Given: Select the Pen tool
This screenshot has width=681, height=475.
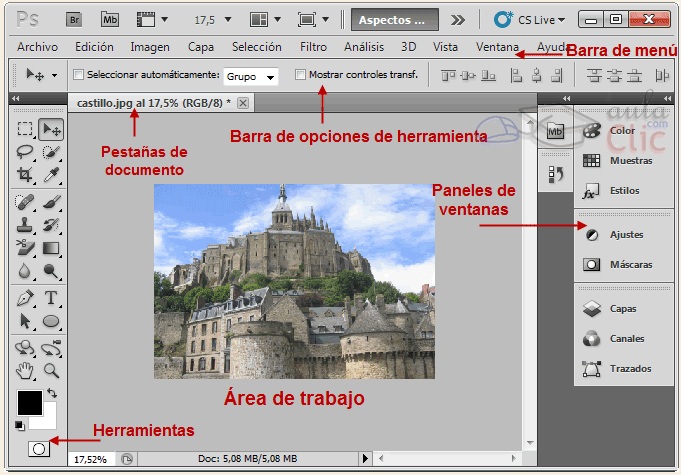Looking at the screenshot, I should click(25, 298).
